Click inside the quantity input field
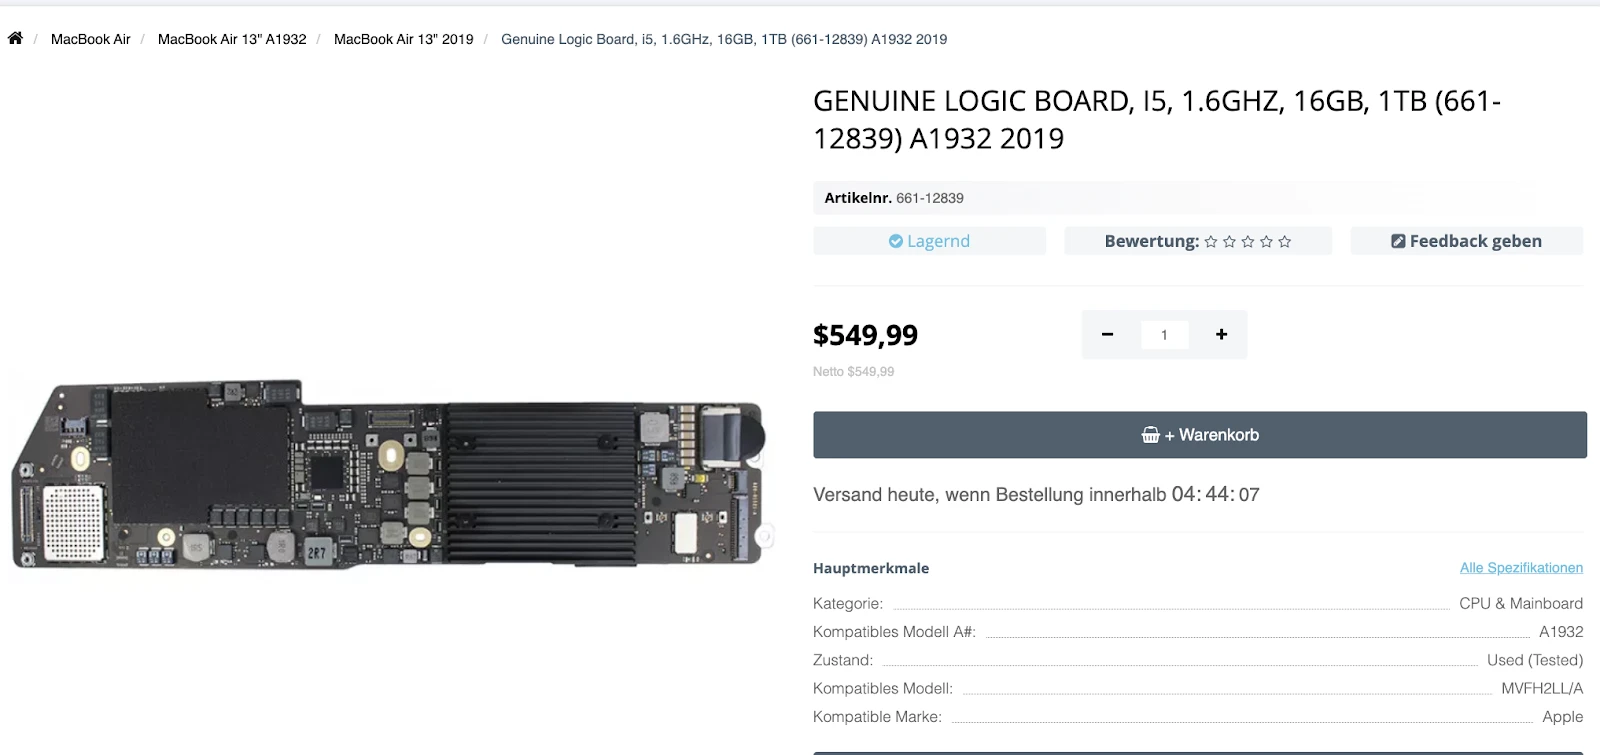 tap(1164, 335)
